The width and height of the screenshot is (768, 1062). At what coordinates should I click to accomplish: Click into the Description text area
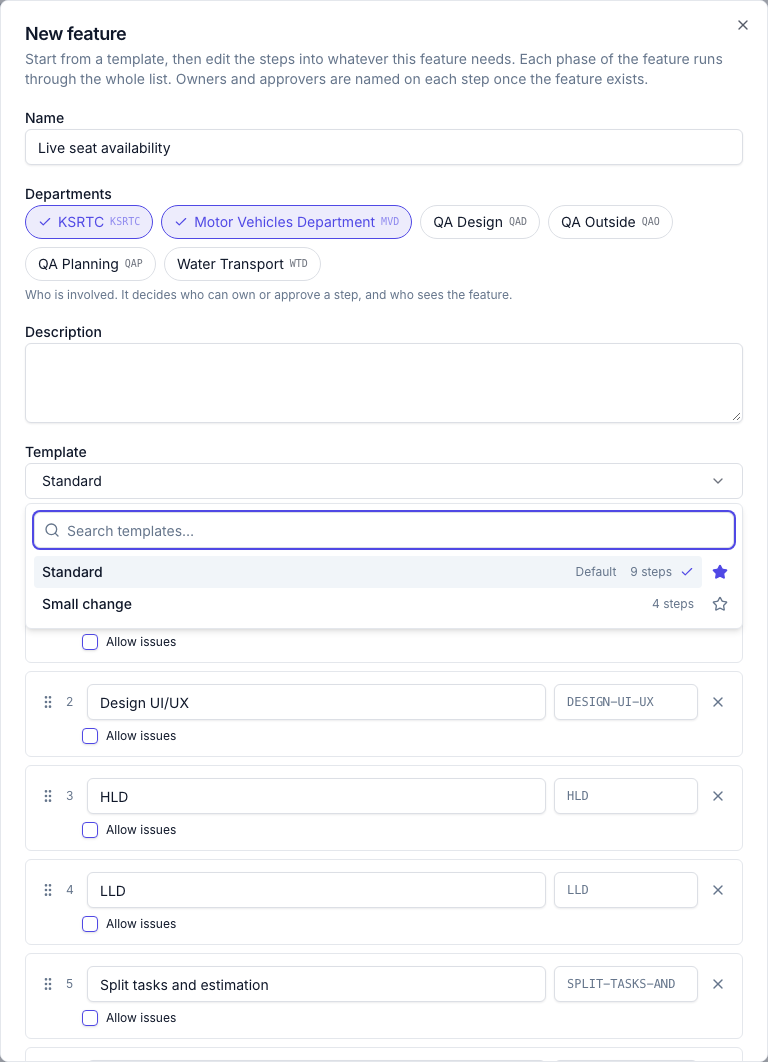click(x=384, y=383)
